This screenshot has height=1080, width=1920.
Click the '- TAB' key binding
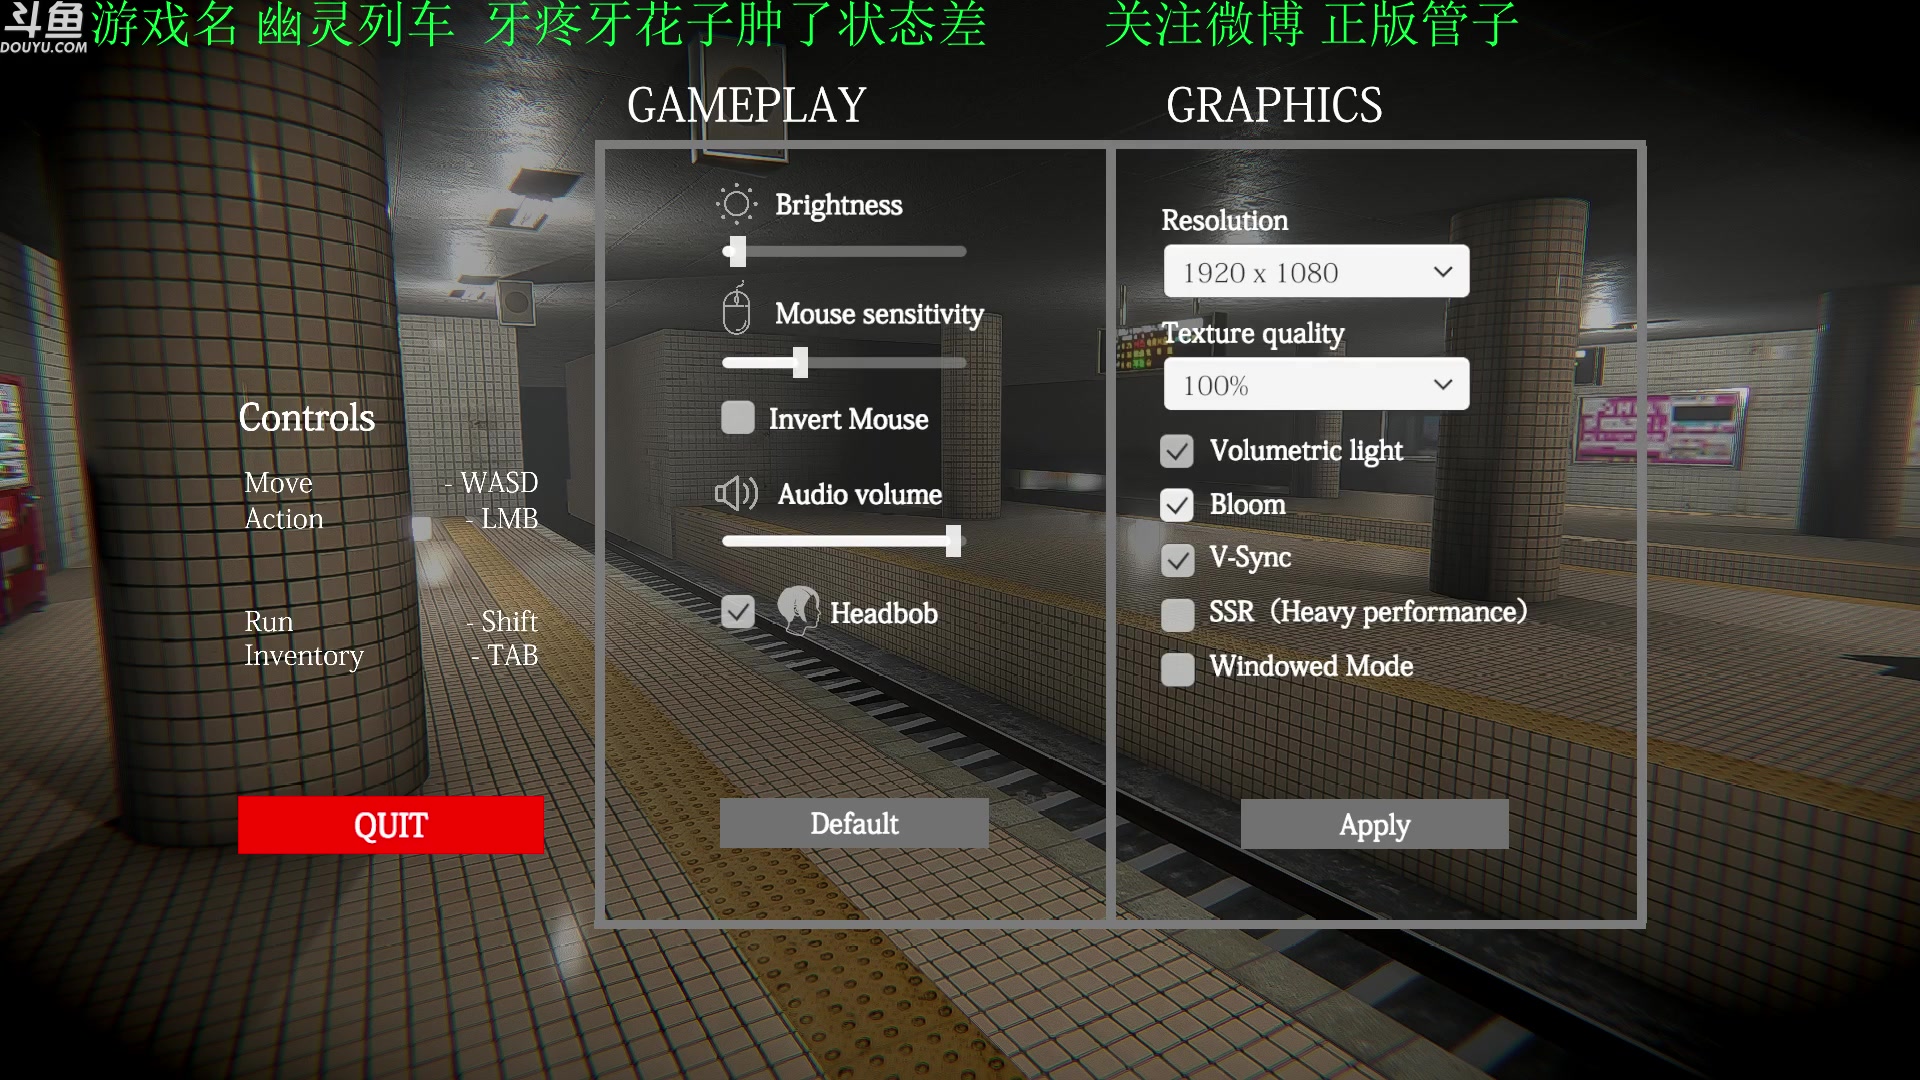(505, 655)
